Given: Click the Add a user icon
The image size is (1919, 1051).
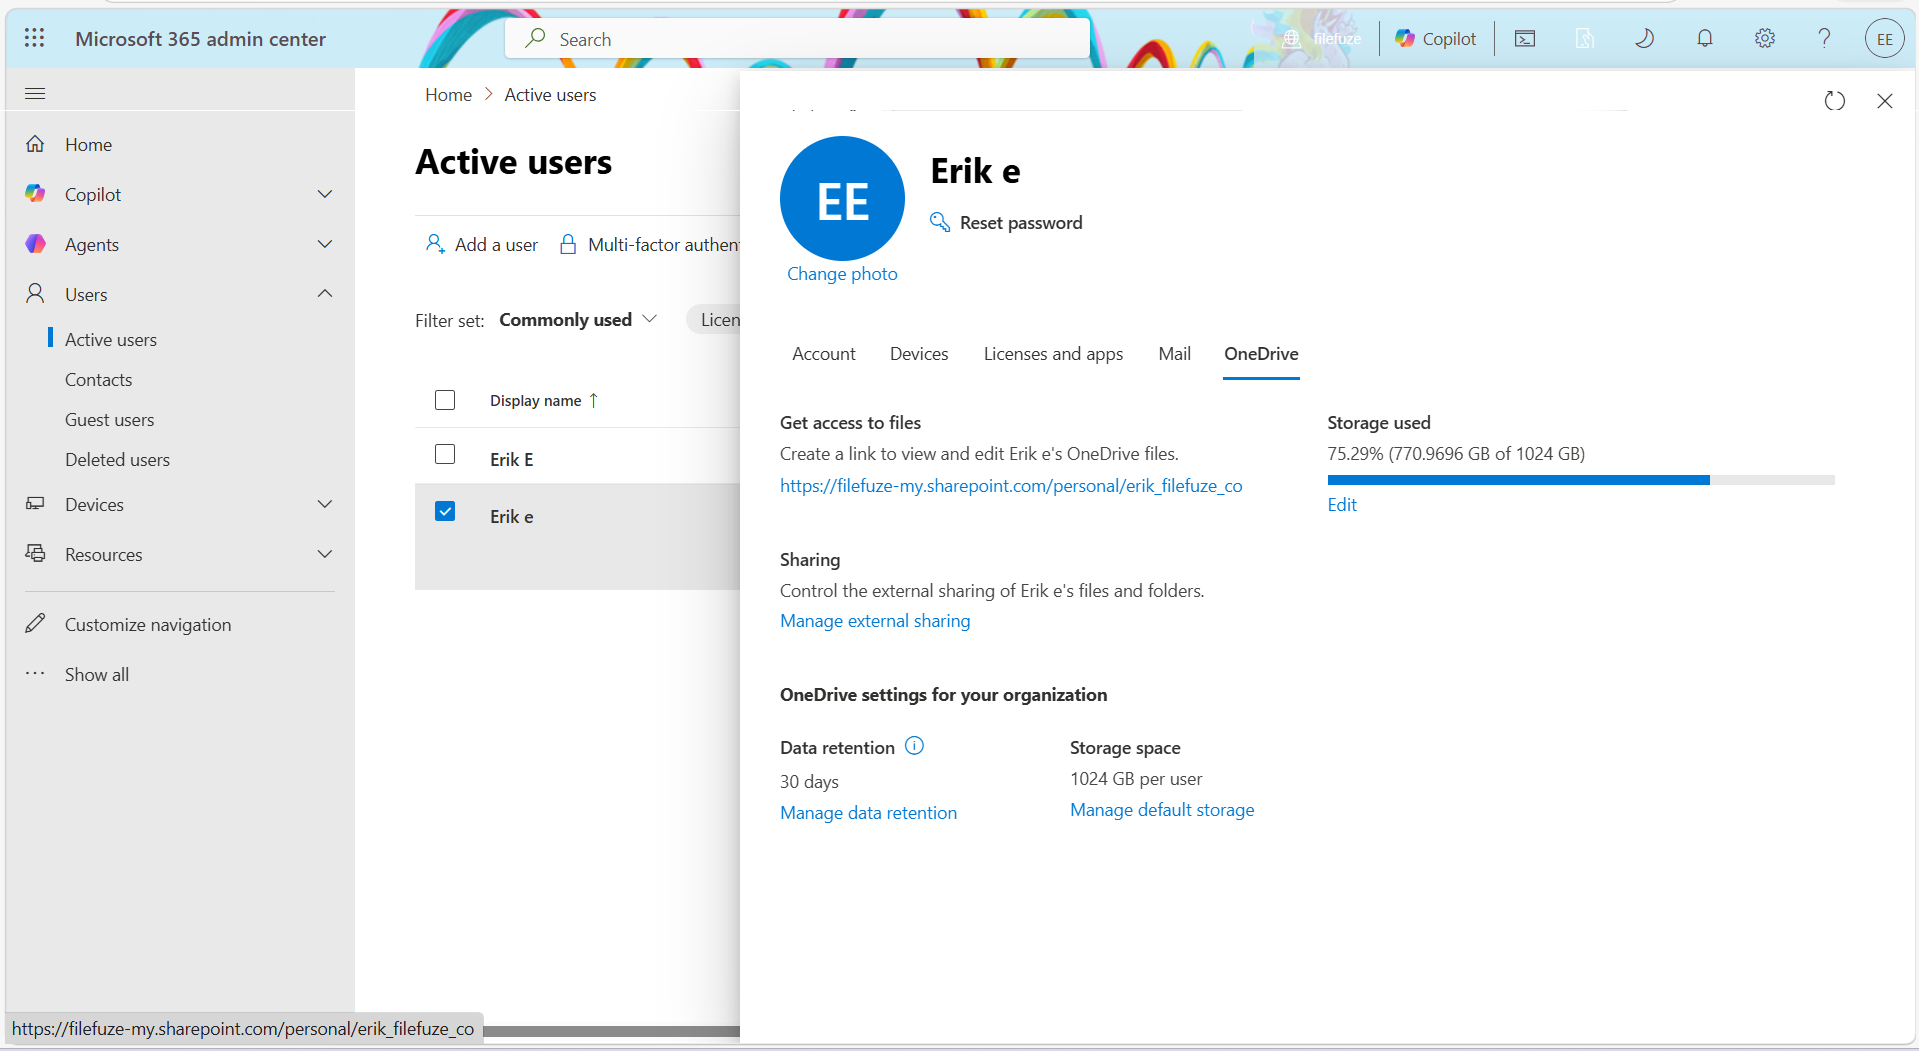Looking at the screenshot, I should pos(435,244).
